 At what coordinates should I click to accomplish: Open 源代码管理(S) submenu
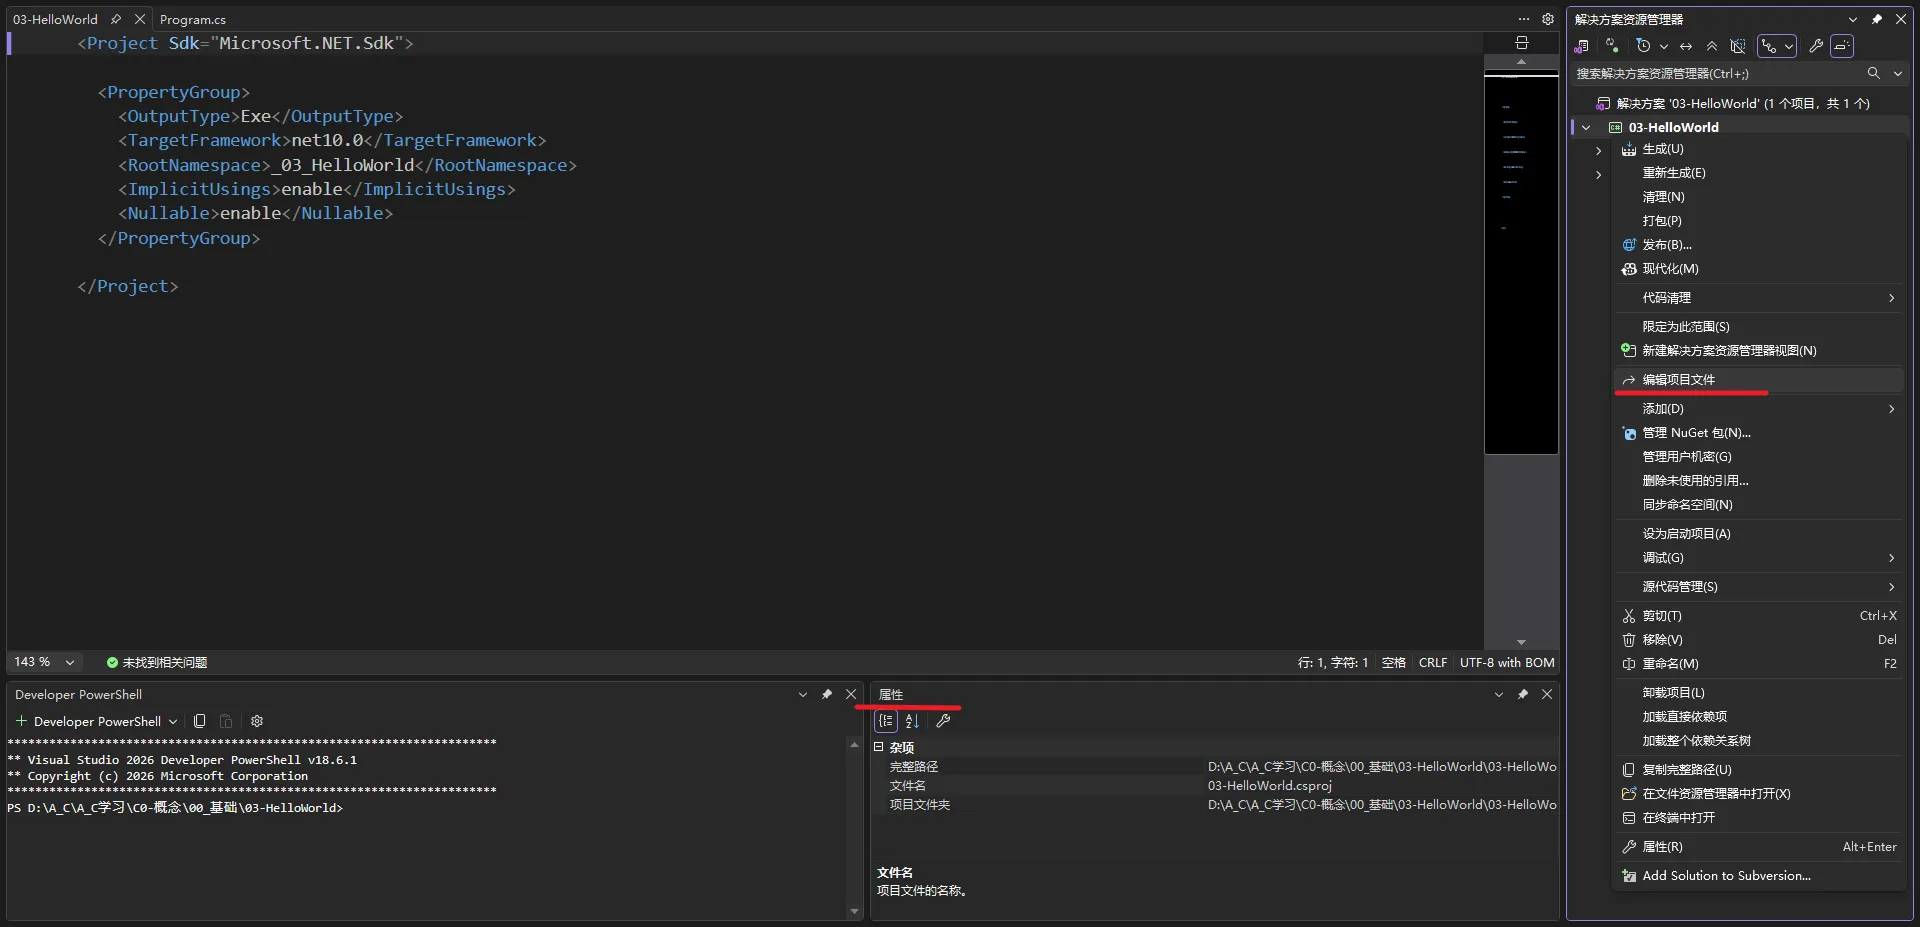tap(1758, 587)
